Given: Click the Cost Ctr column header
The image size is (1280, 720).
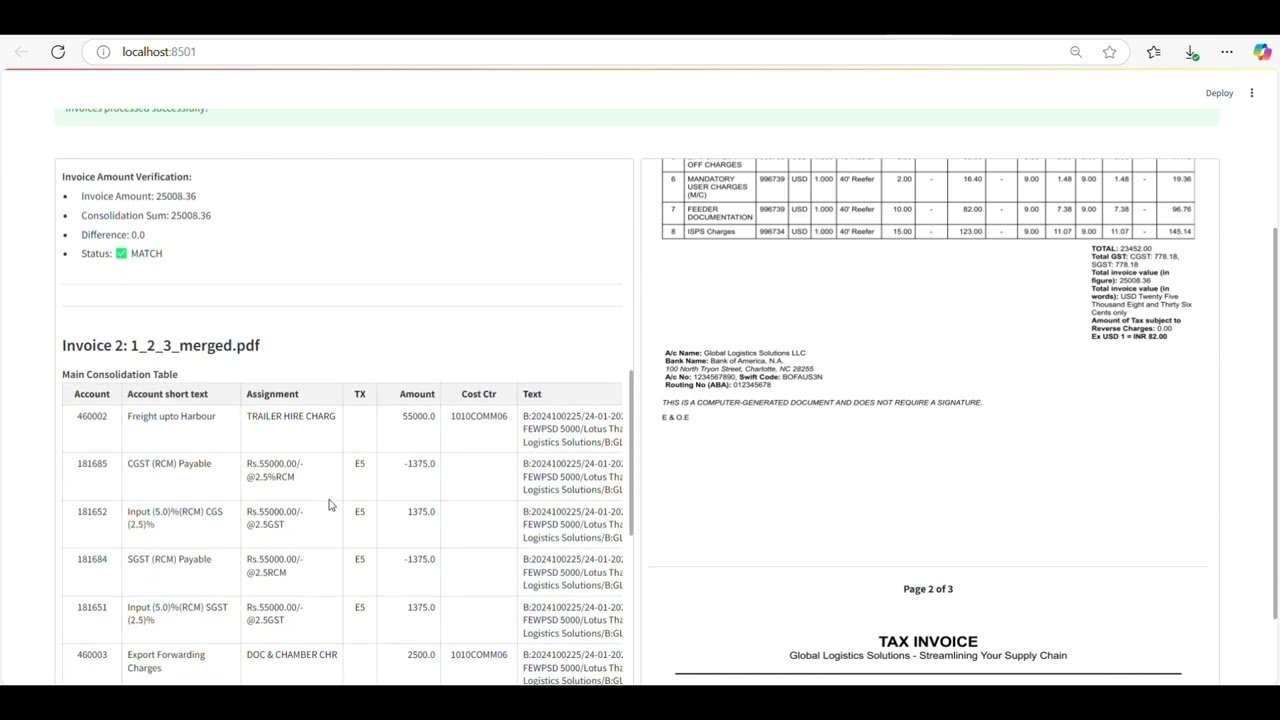Looking at the screenshot, I should (x=479, y=394).
